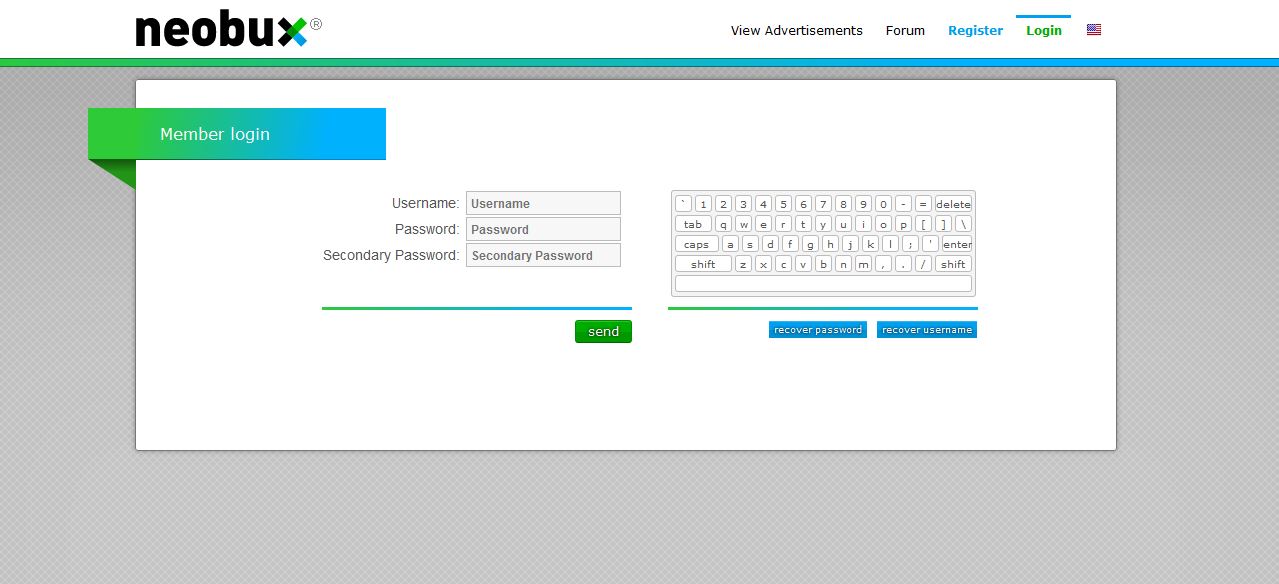Click the u key on virtual keyboard
The width and height of the screenshot is (1279, 584).
(x=844, y=224)
